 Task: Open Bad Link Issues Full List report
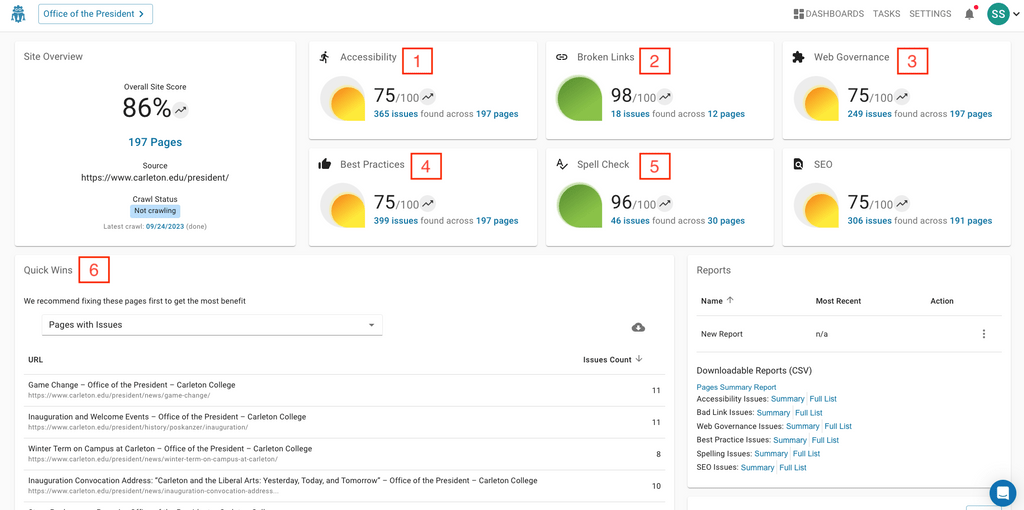click(808, 413)
